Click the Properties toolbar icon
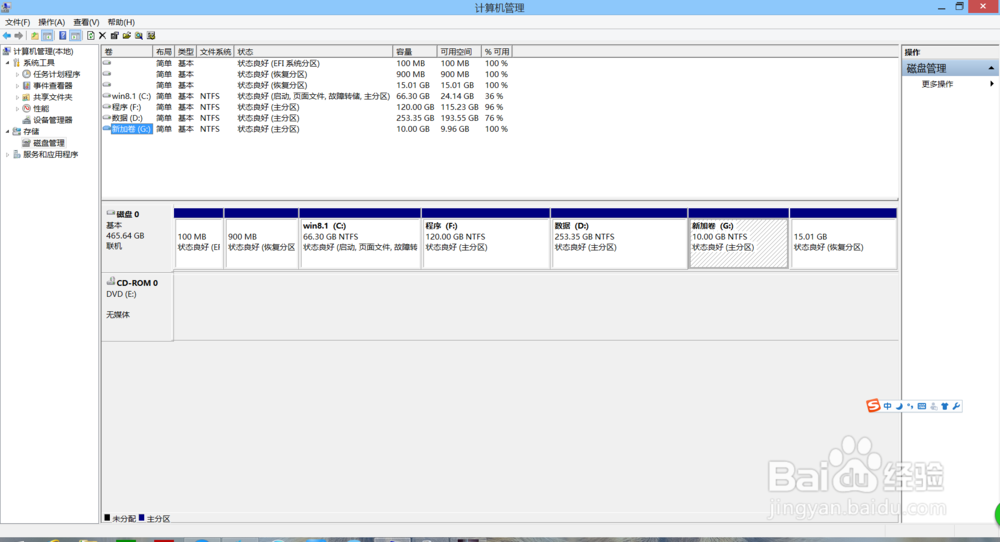 (115, 36)
